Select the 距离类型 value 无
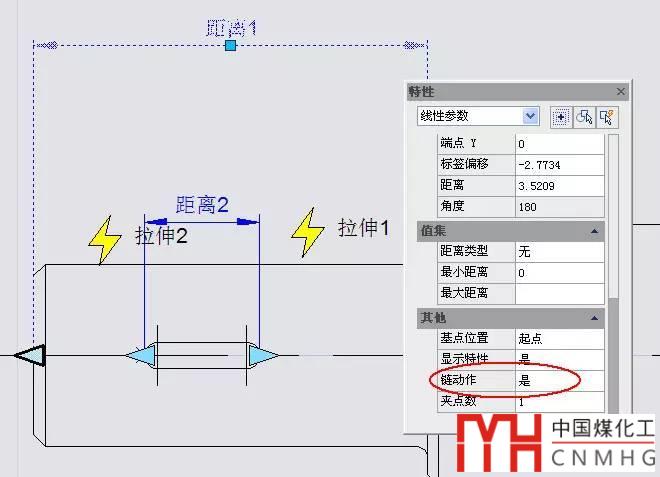The width and height of the screenshot is (660, 477). click(560, 252)
